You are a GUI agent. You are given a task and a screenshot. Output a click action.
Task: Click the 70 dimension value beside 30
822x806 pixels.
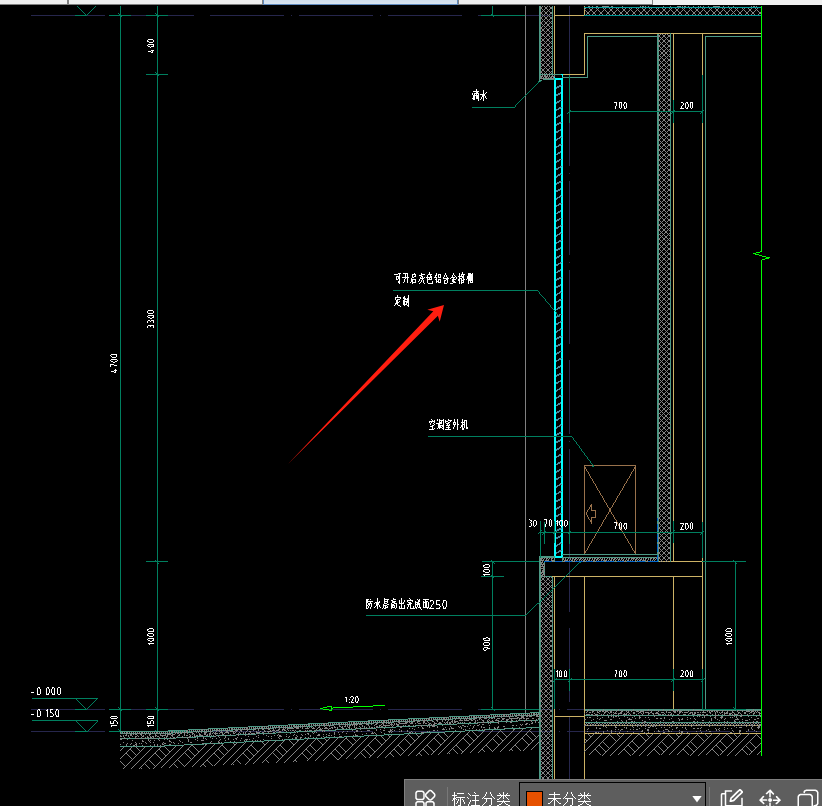pos(548,523)
